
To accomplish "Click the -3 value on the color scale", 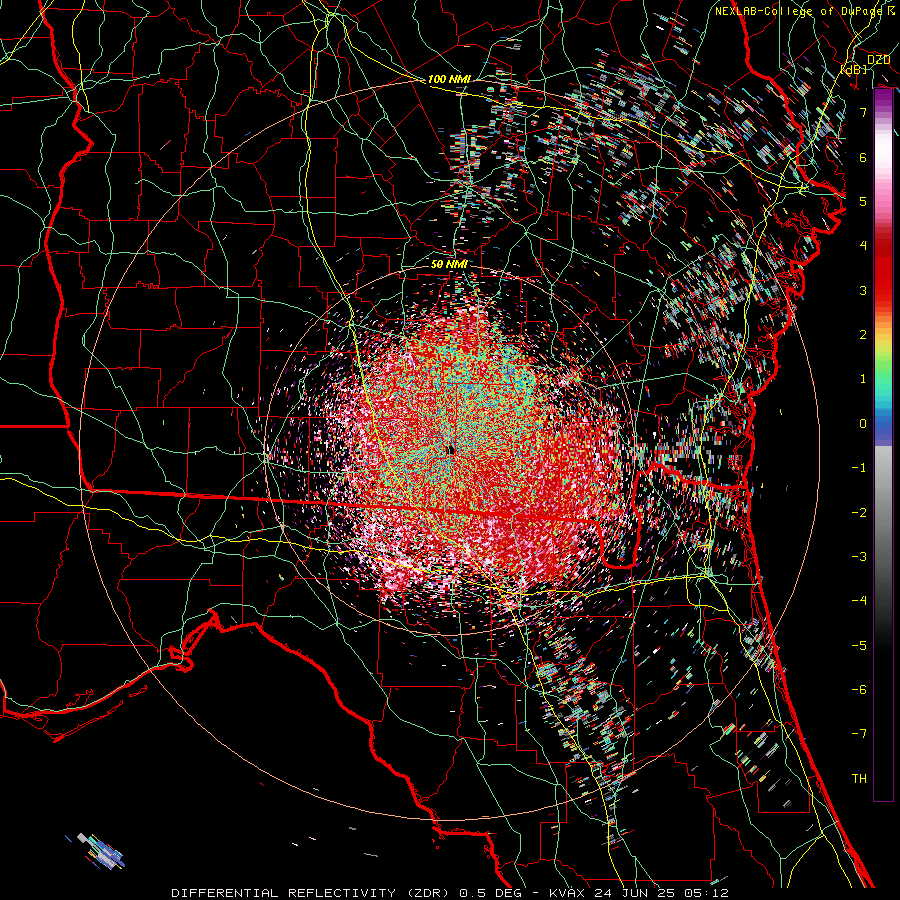I will (x=859, y=557).
